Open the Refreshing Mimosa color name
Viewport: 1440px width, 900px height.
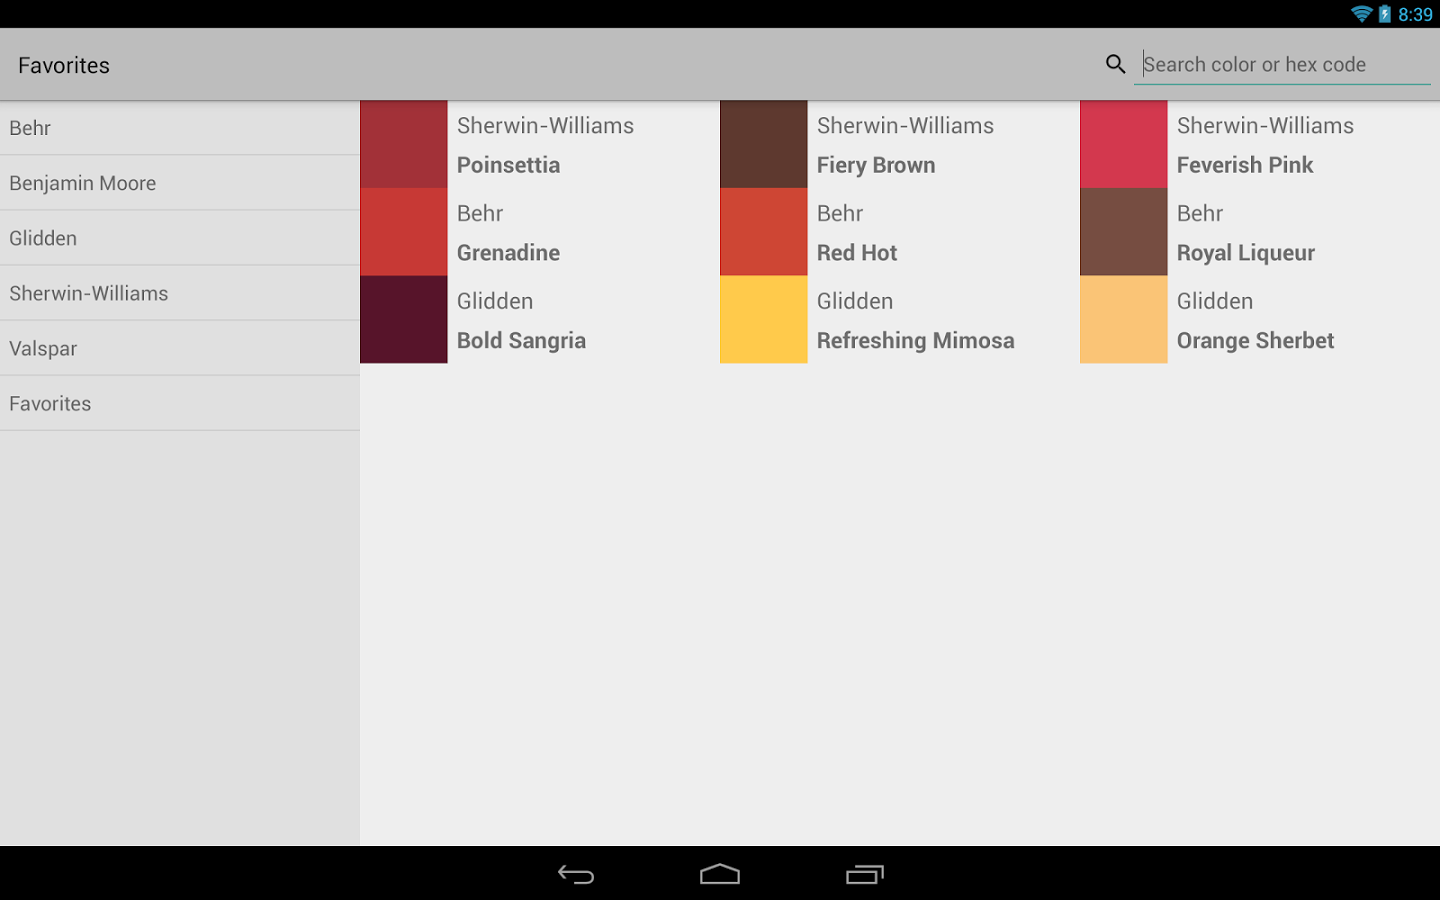(x=916, y=341)
